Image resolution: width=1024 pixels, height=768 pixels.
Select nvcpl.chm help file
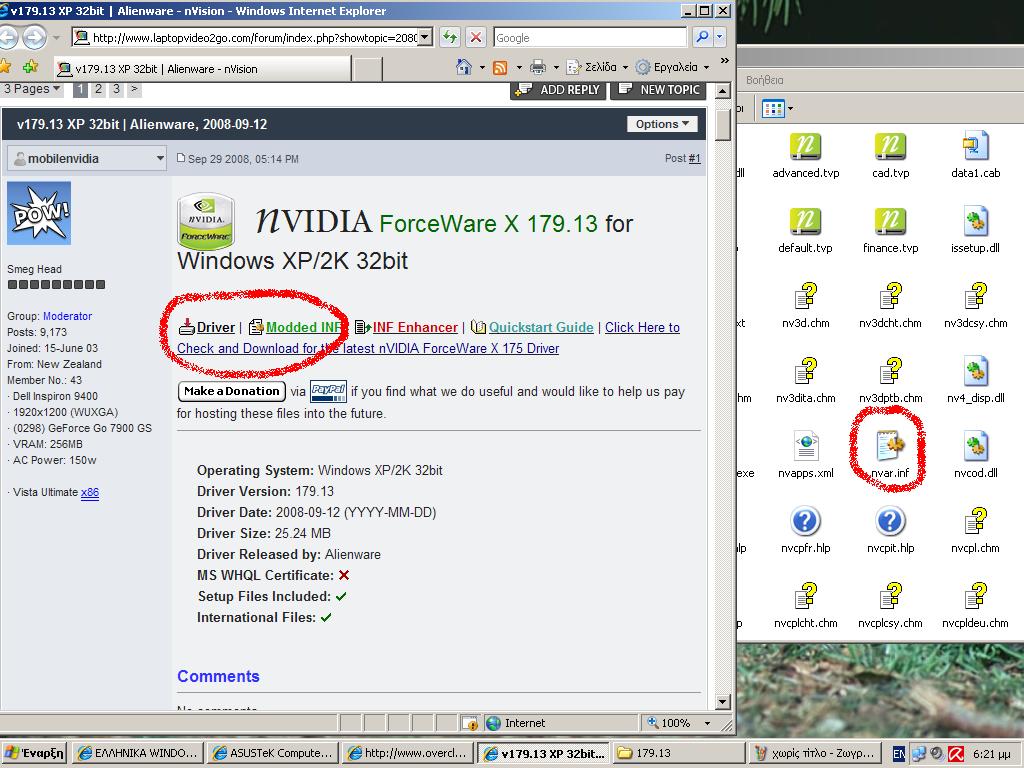(975, 530)
